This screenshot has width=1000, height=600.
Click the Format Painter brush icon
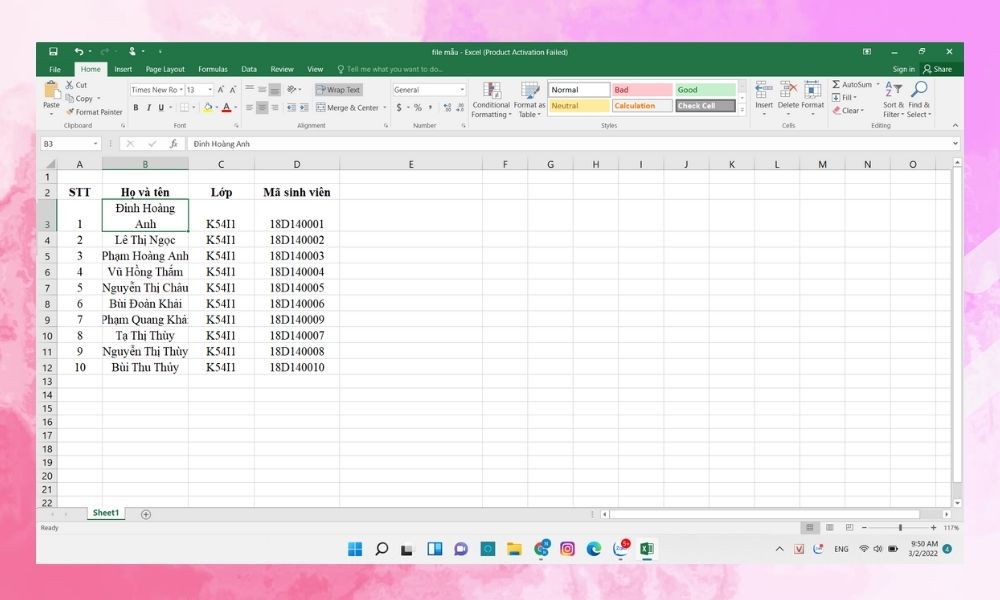70,112
